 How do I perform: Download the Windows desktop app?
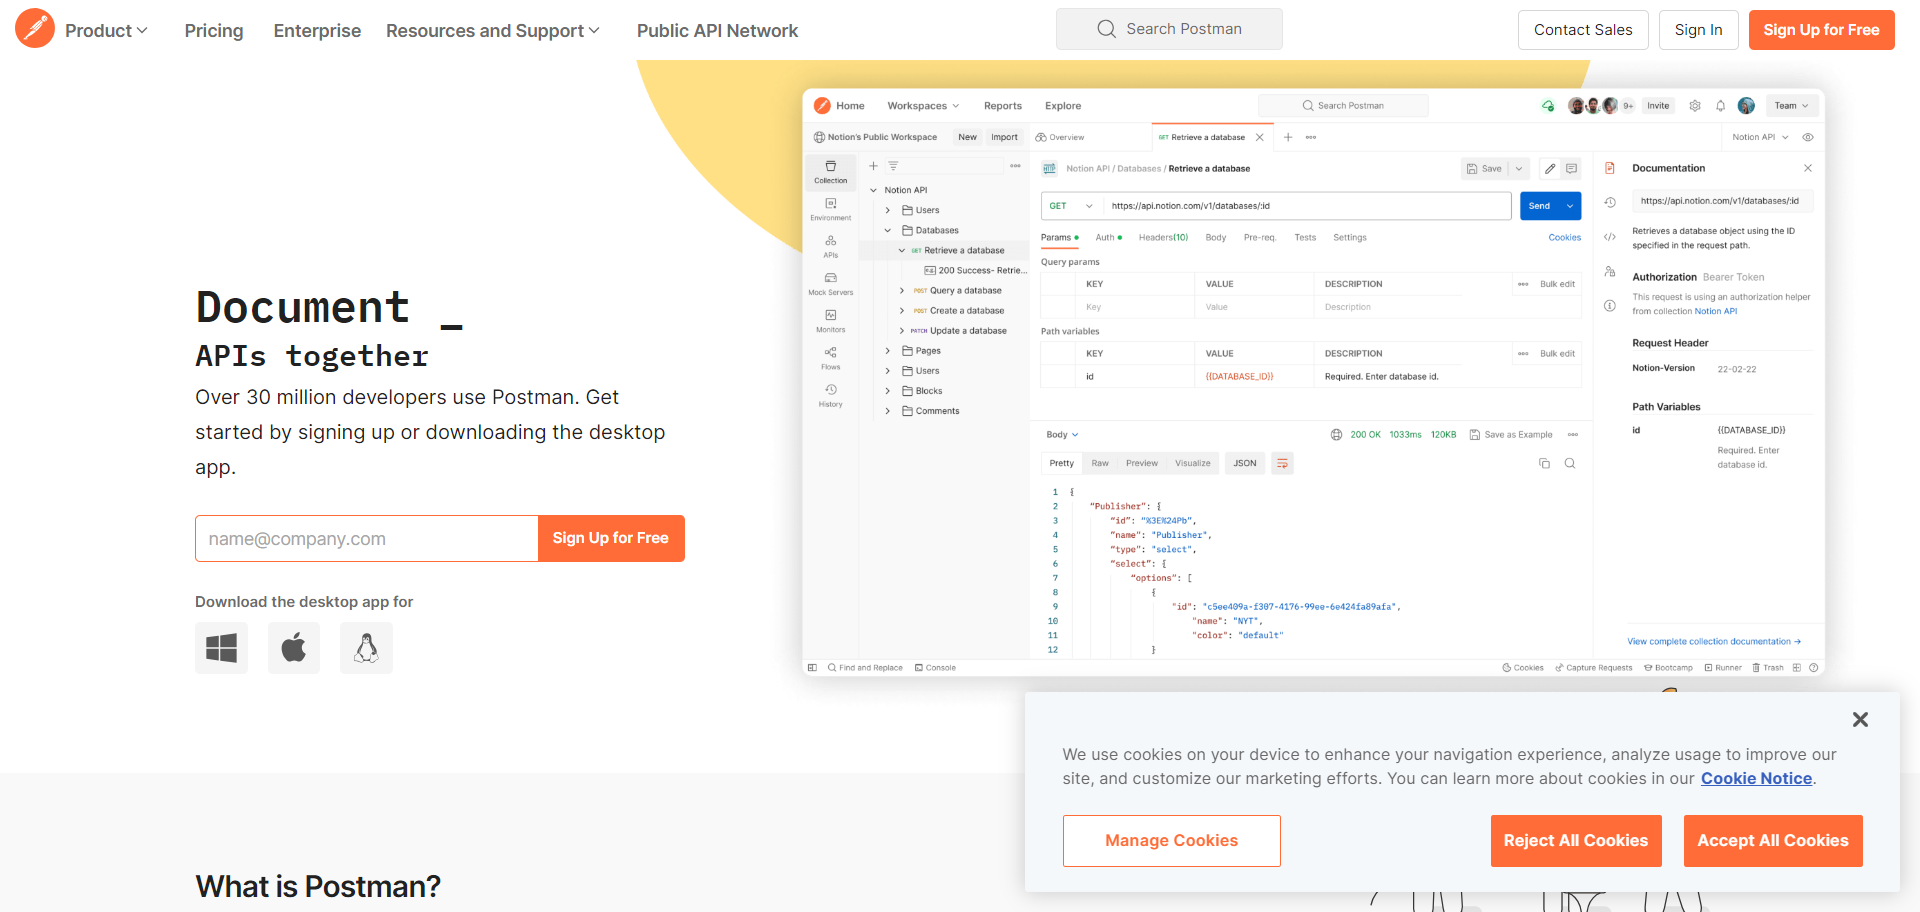click(221, 648)
